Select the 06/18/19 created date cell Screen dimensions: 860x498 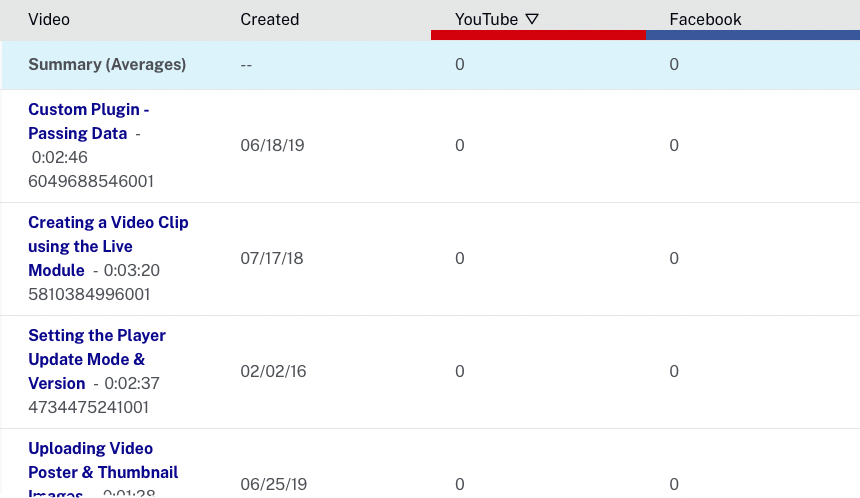272,145
